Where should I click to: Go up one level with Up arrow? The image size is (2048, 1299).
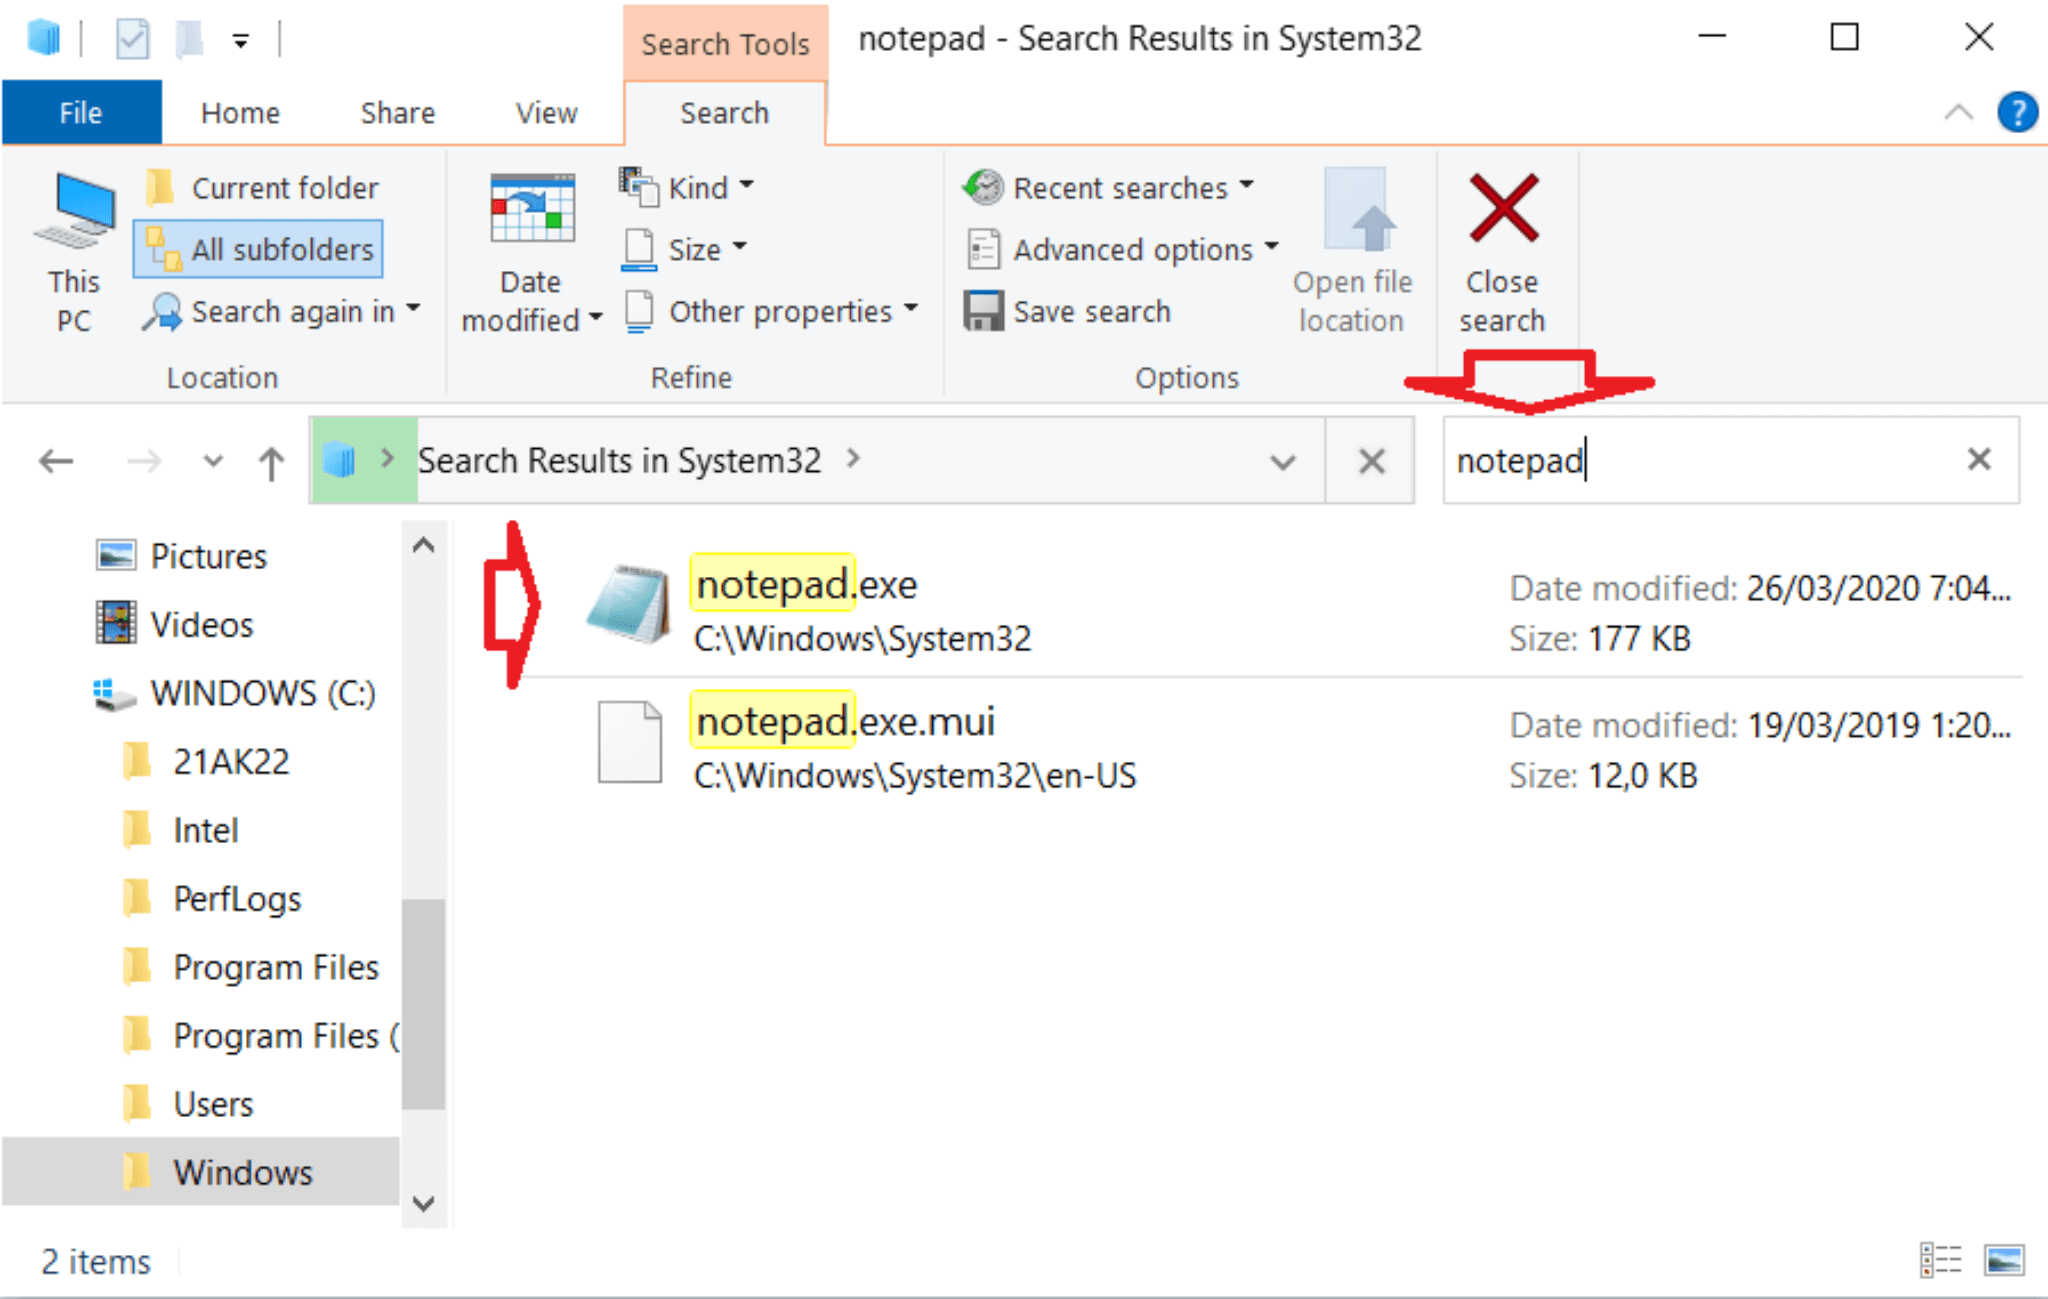[x=271, y=462]
